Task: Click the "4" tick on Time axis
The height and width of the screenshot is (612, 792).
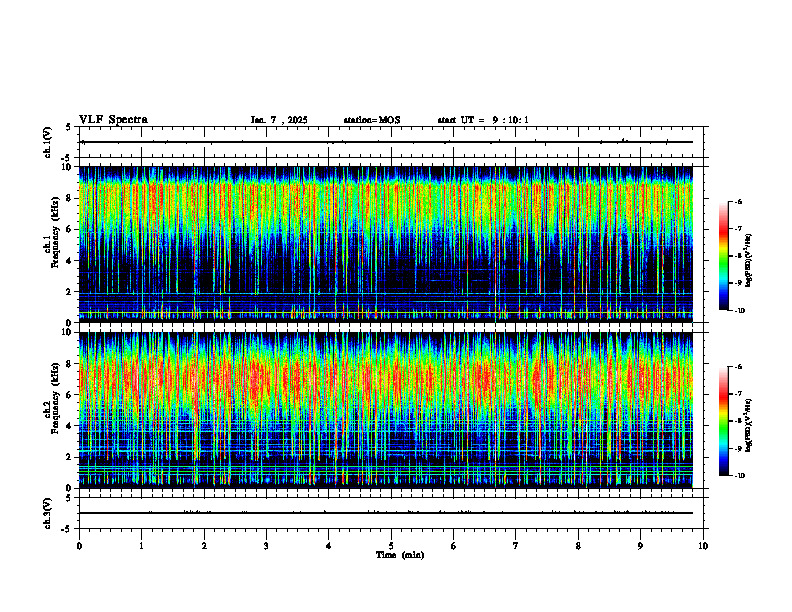Action: (329, 546)
